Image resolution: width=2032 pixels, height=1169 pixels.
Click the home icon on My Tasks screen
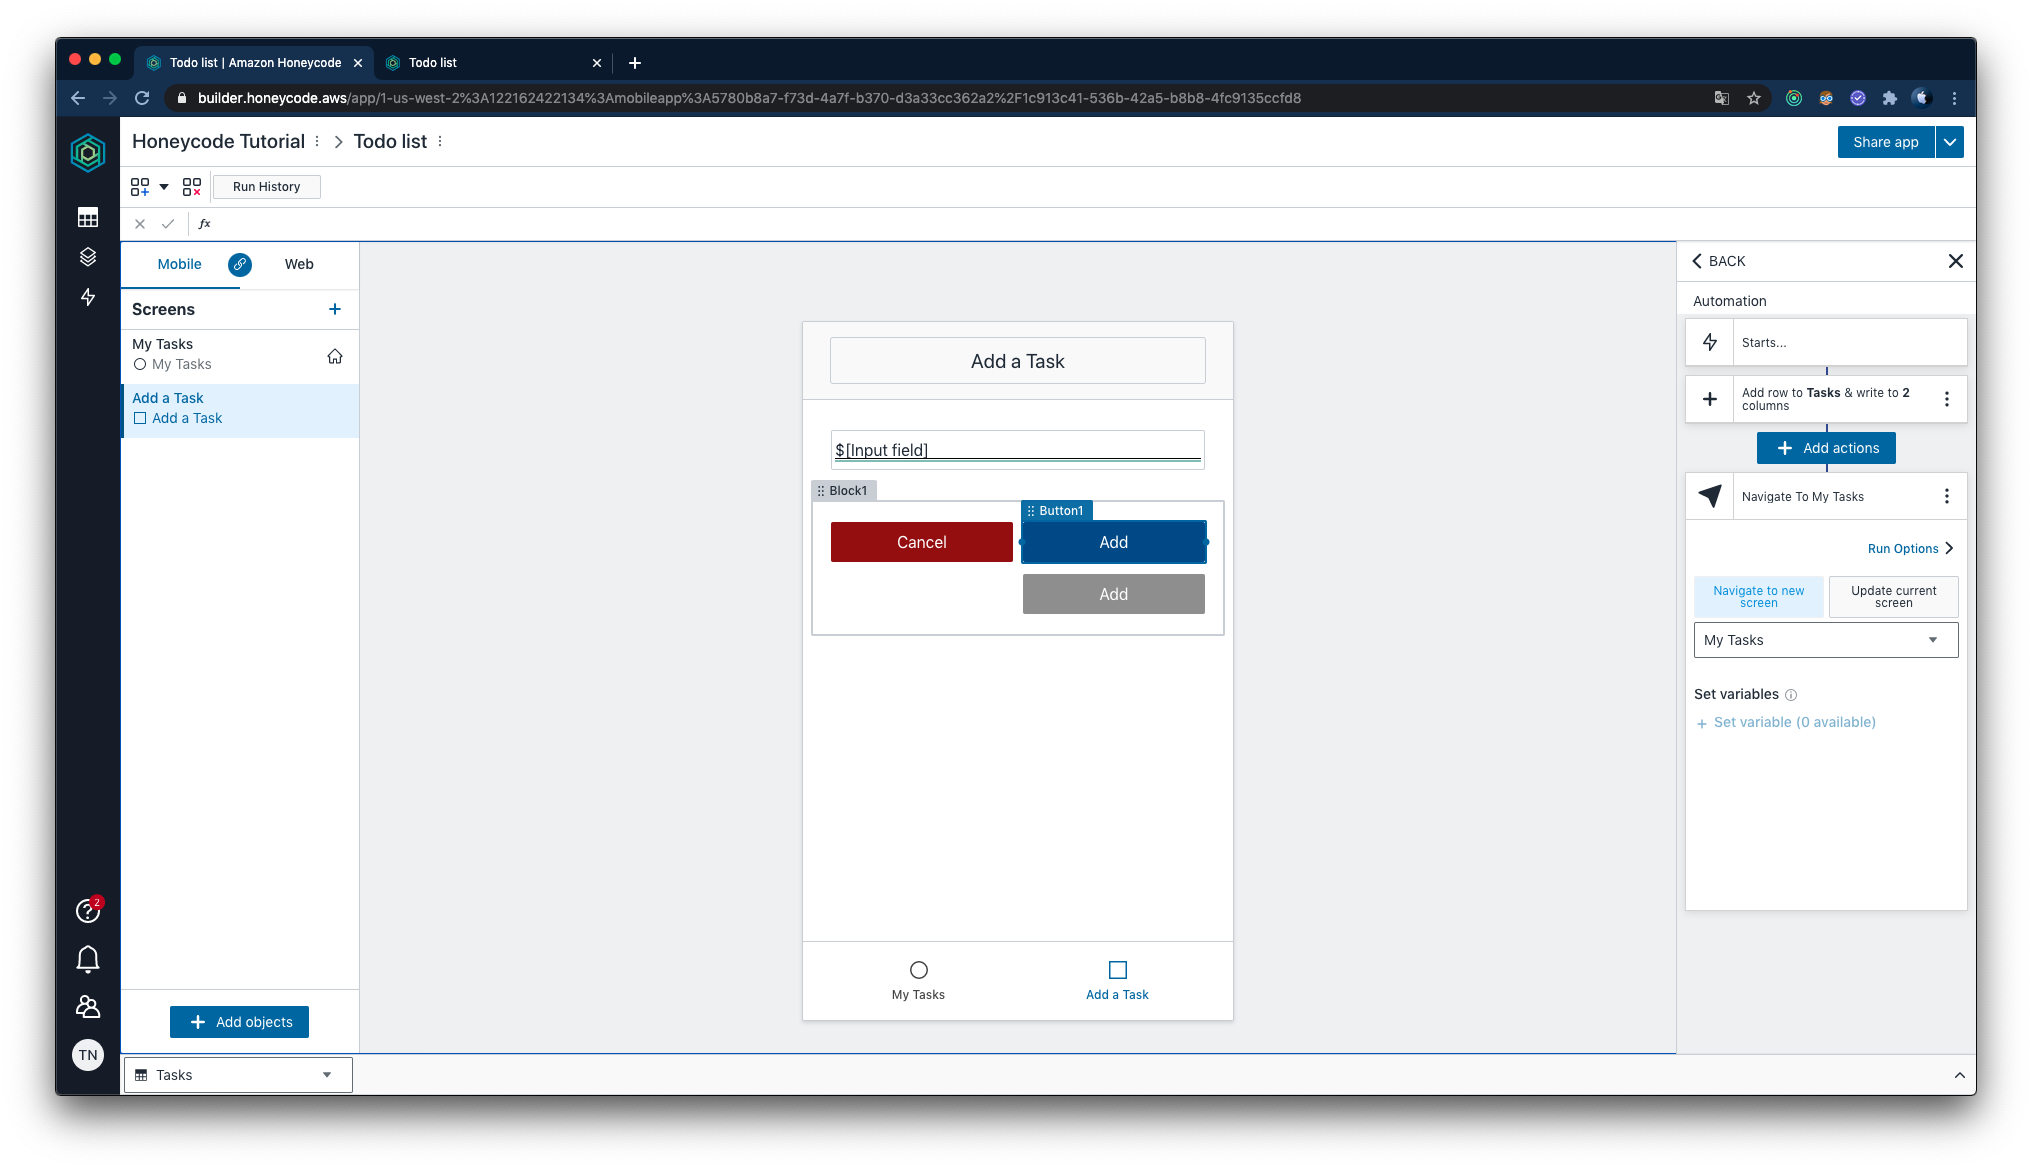coord(335,356)
